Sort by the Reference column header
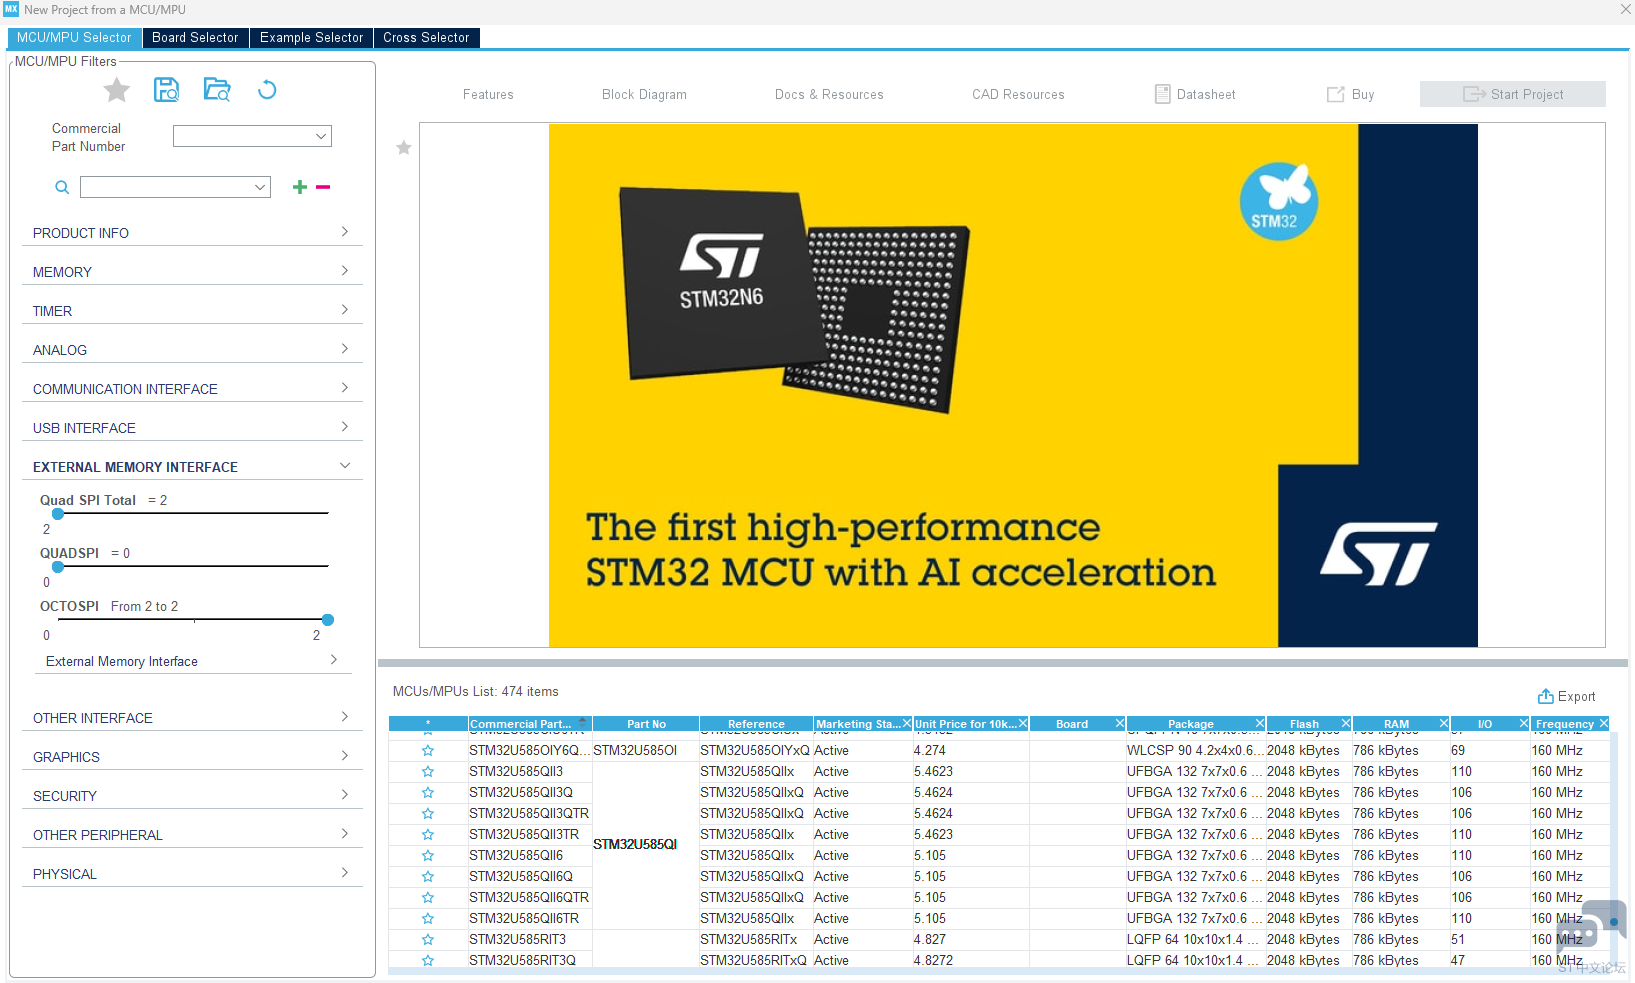 pyautogui.click(x=756, y=724)
